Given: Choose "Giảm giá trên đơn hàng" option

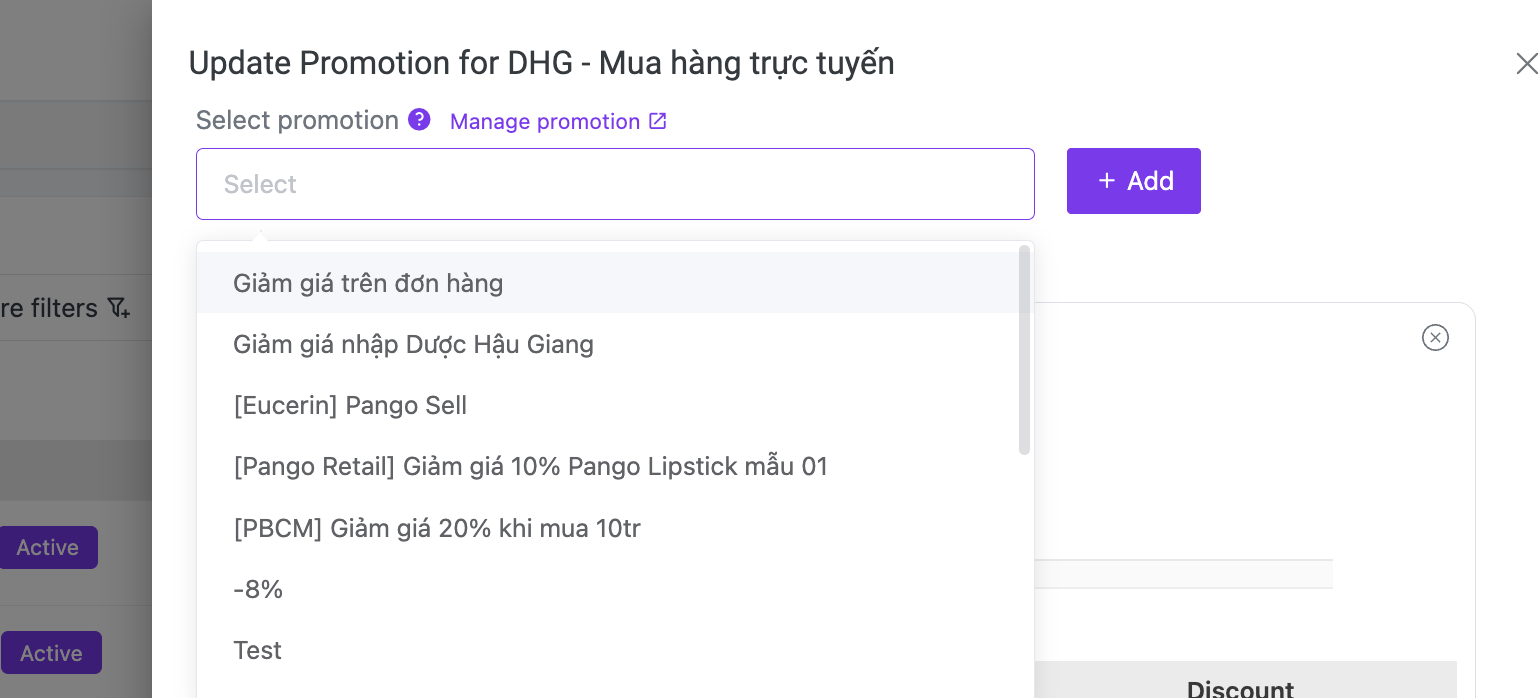Looking at the screenshot, I should tap(368, 283).
